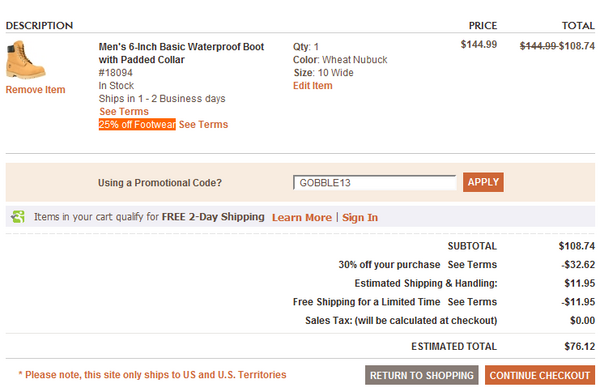Click Continue Checkout button
Image resolution: width=600 pixels, height=392 pixels.
(x=540, y=375)
